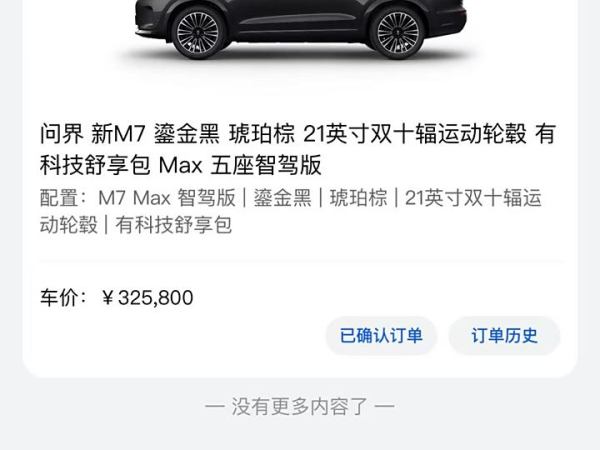600x450 pixels.
Task: Tap the 车价： label
Action: [64, 298]
